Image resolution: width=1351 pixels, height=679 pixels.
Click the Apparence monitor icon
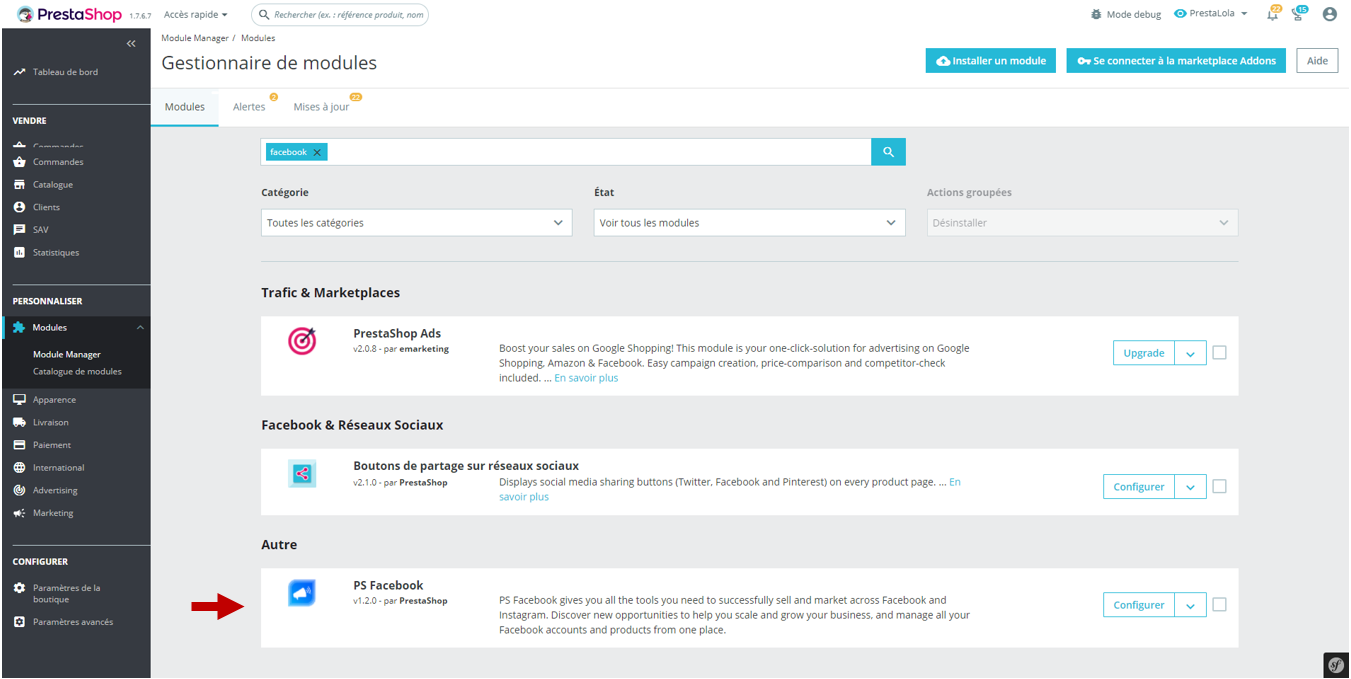click(19, 400)
